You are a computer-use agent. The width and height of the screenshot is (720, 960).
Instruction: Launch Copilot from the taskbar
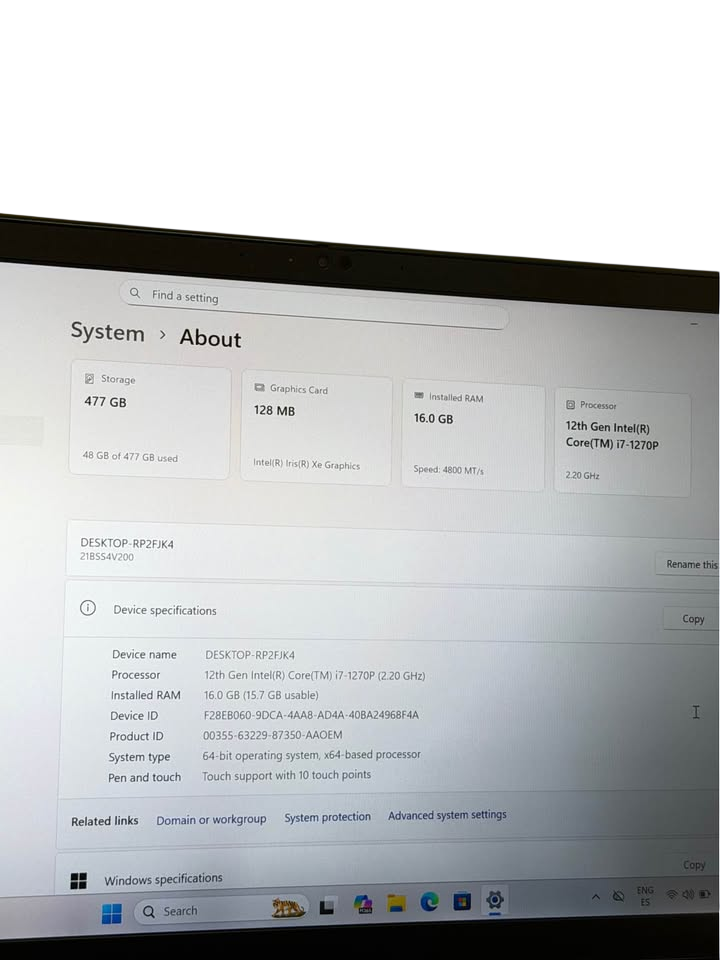(x=363, y=904)
